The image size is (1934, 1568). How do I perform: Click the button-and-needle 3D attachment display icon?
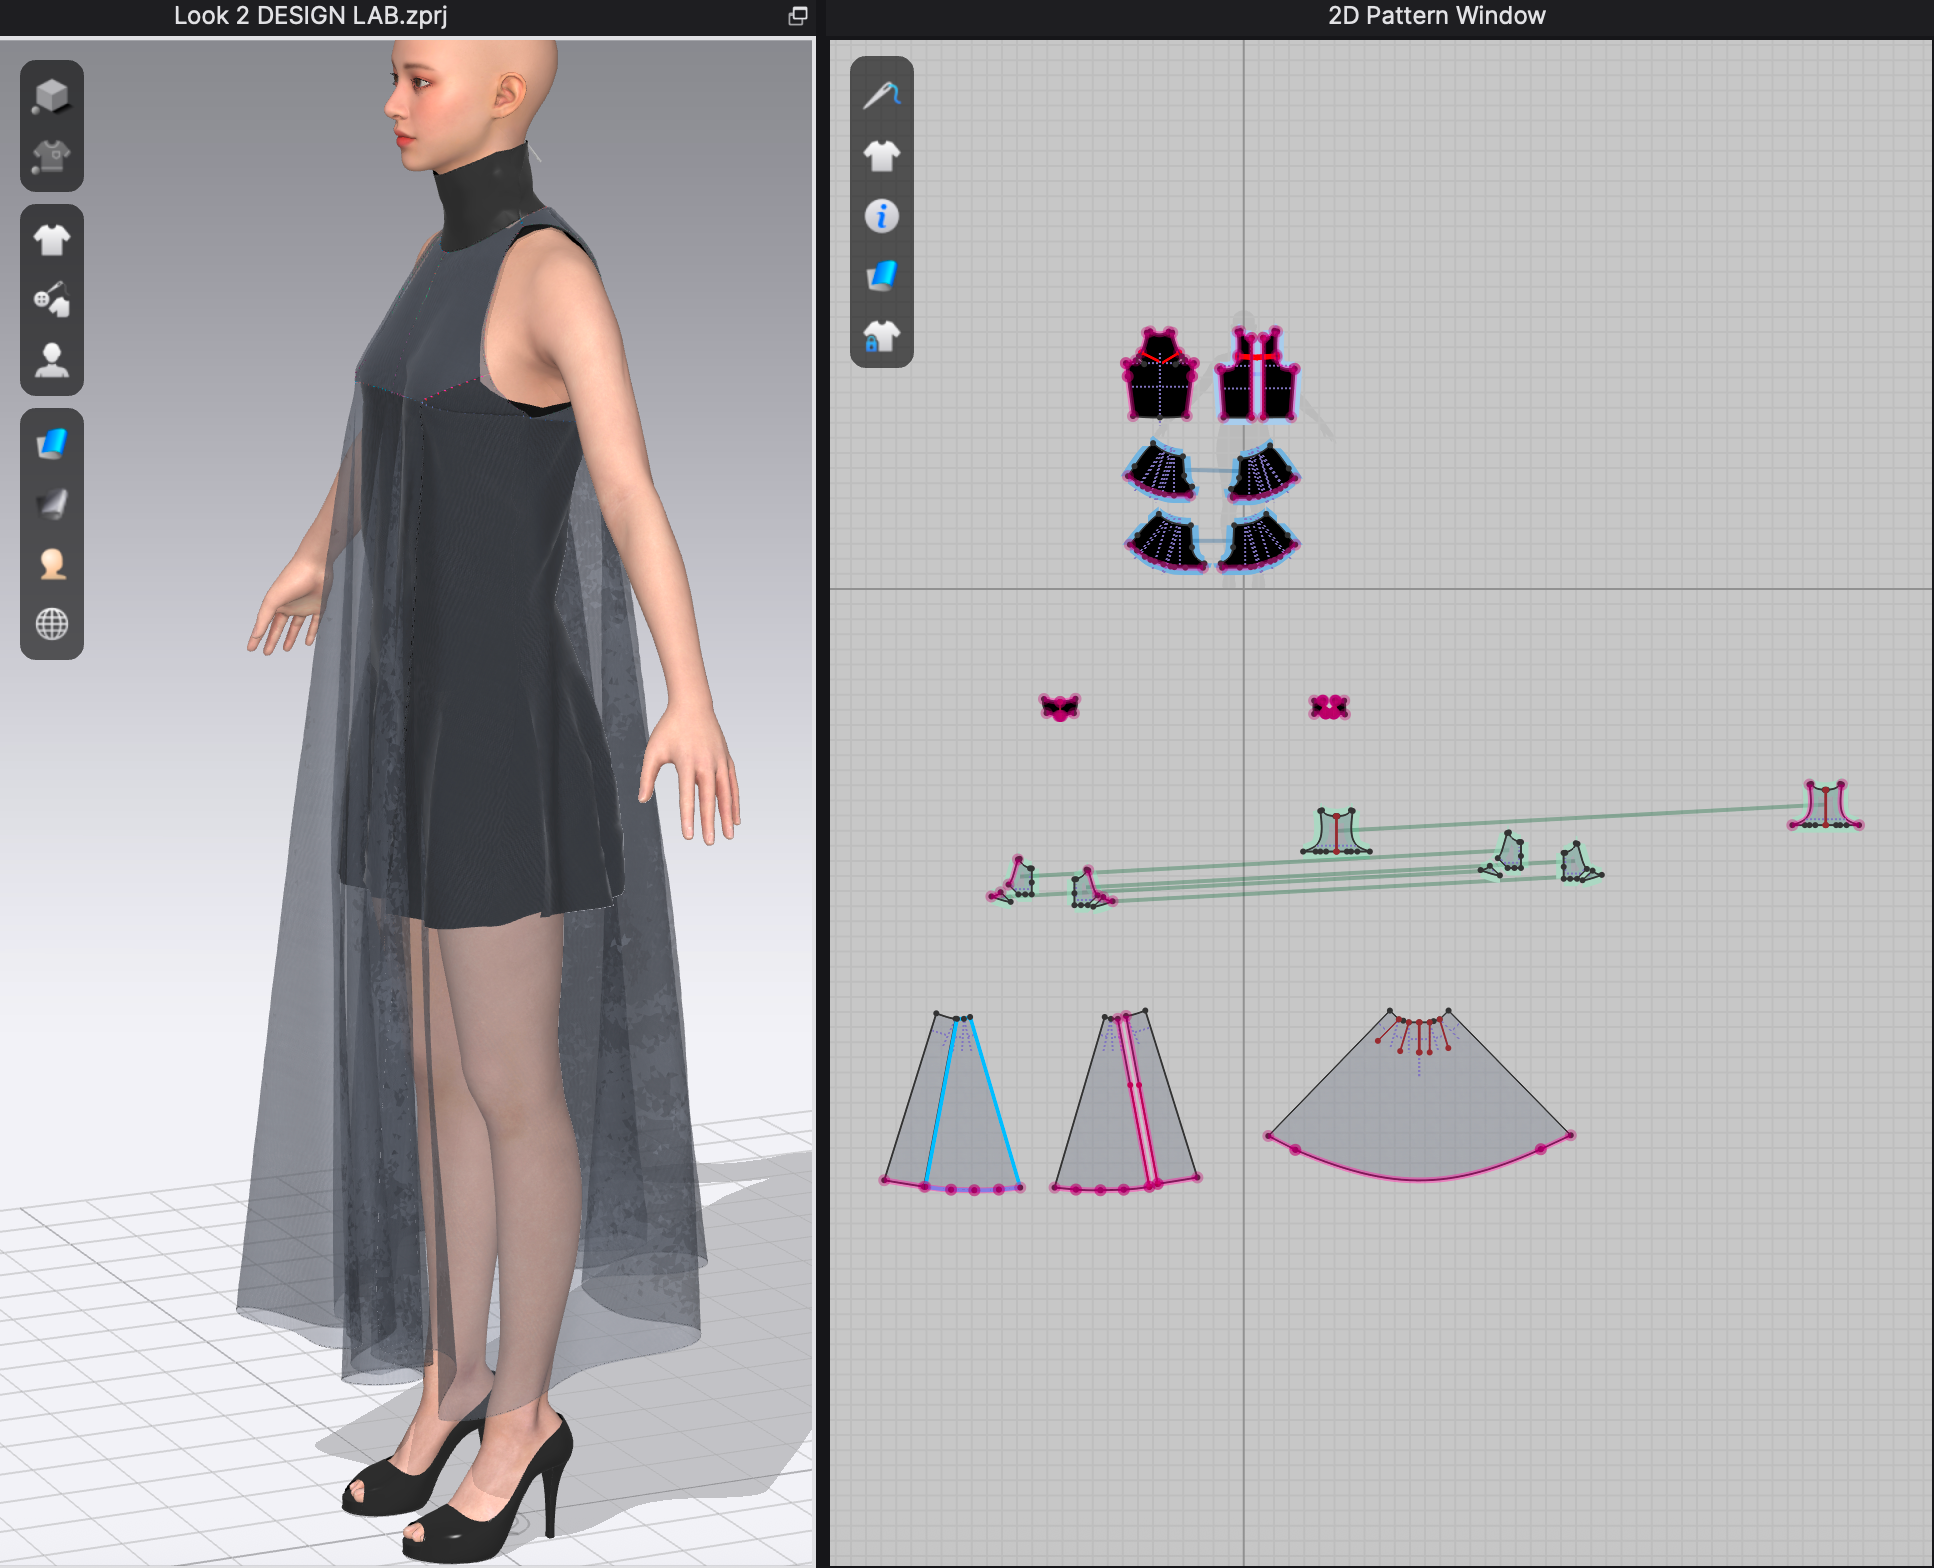(x=51, y=299)
